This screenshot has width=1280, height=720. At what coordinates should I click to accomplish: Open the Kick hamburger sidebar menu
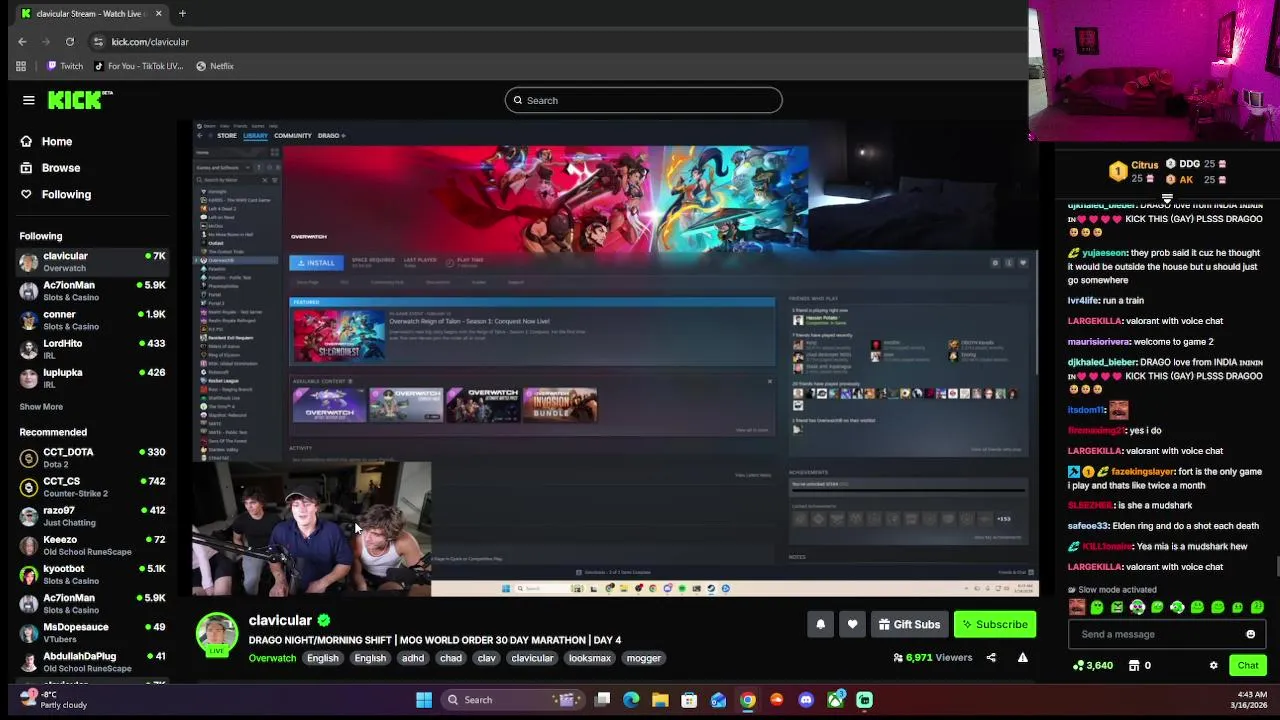(x=29, y=100)
